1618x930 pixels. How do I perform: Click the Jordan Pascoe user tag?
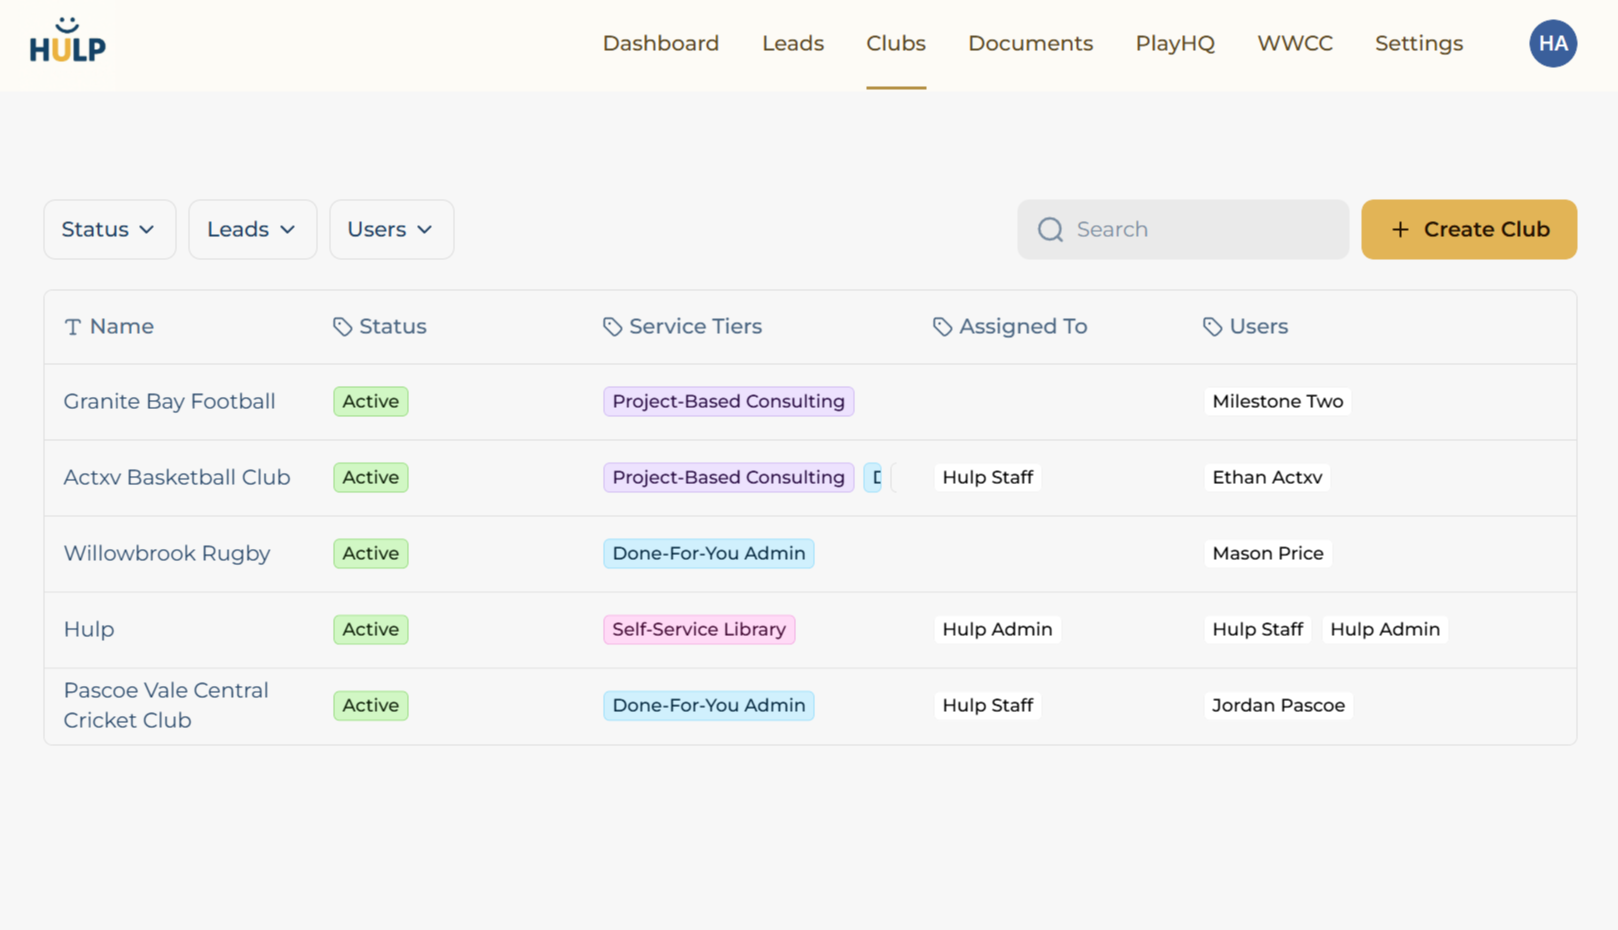pos(1279,705)
